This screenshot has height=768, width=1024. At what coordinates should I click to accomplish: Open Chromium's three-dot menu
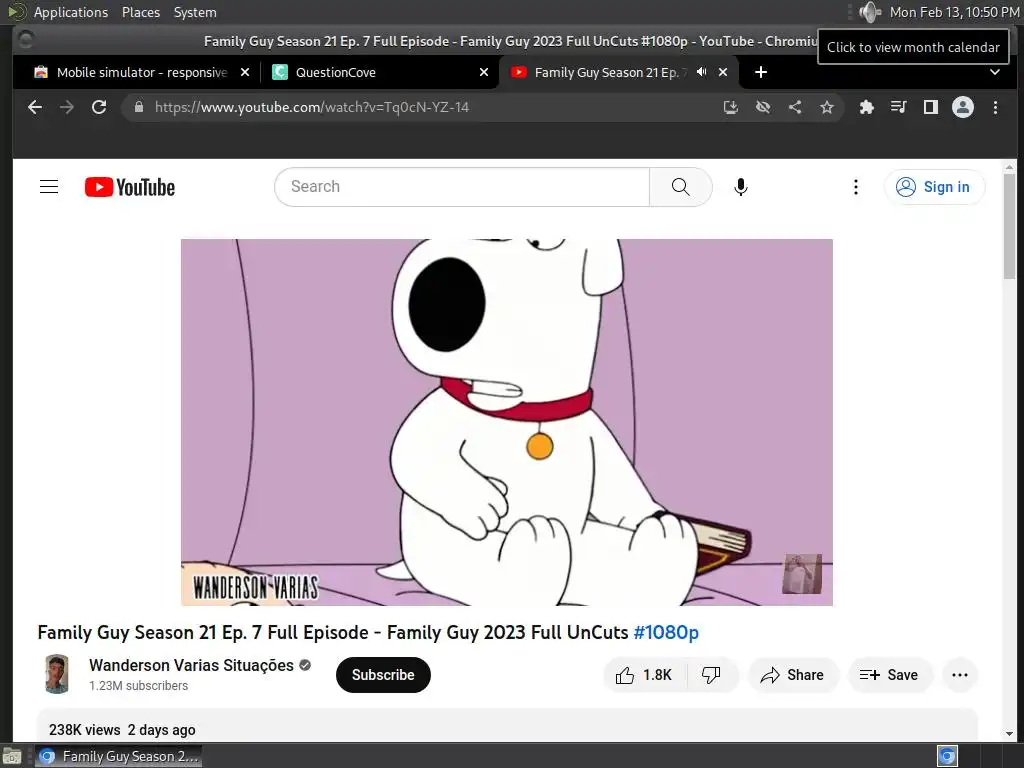point(995,107)
